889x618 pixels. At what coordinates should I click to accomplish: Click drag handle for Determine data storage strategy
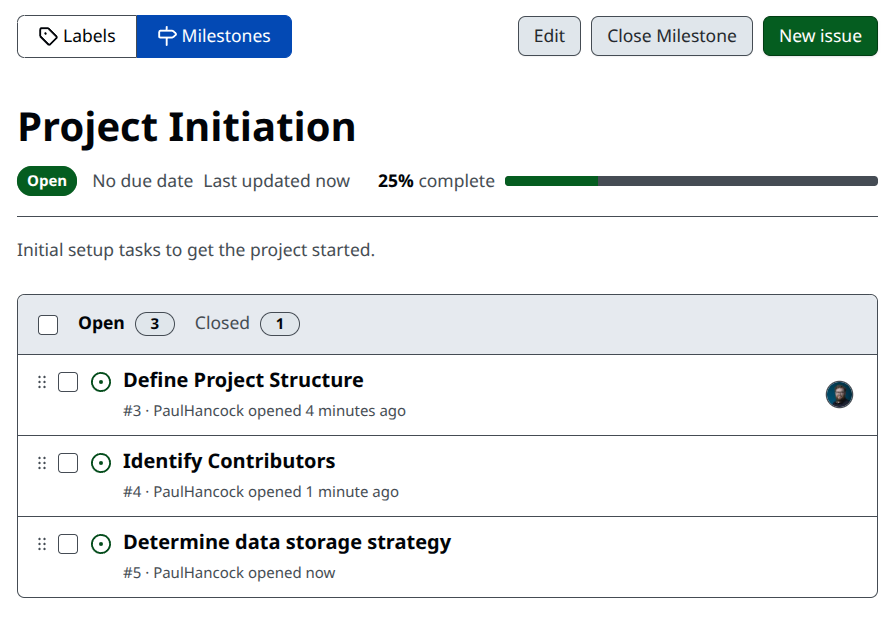coord(42,544)
